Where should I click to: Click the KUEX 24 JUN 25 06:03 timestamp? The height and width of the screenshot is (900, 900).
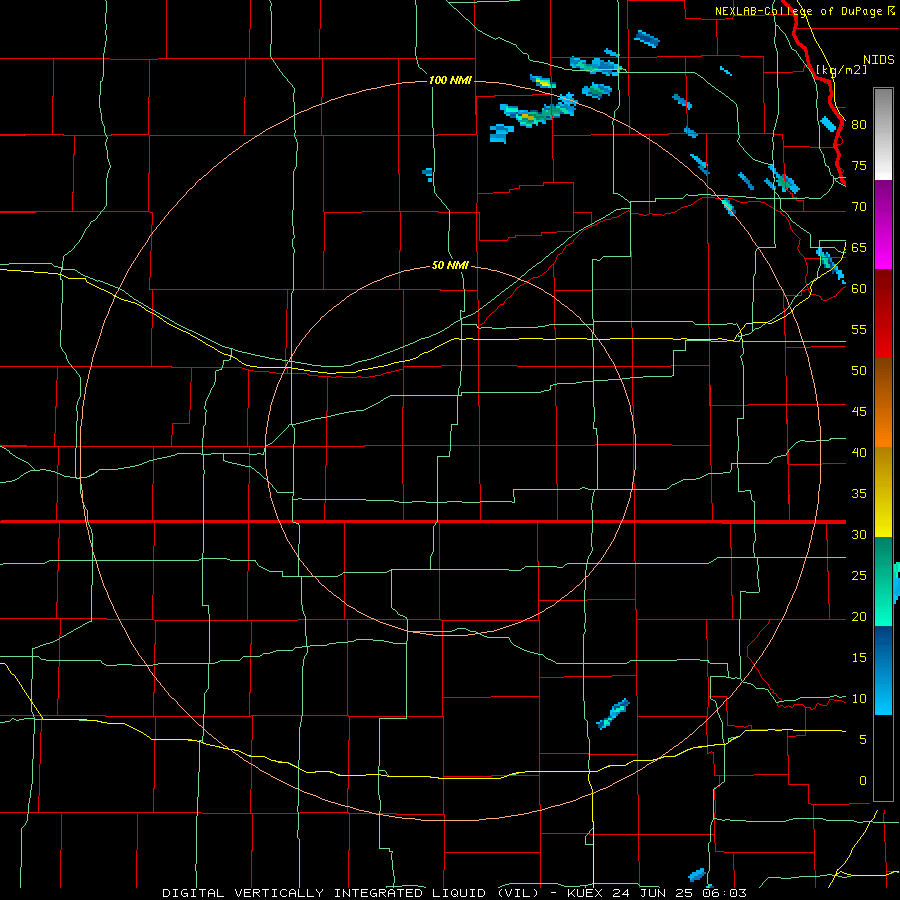coord(657,893)
